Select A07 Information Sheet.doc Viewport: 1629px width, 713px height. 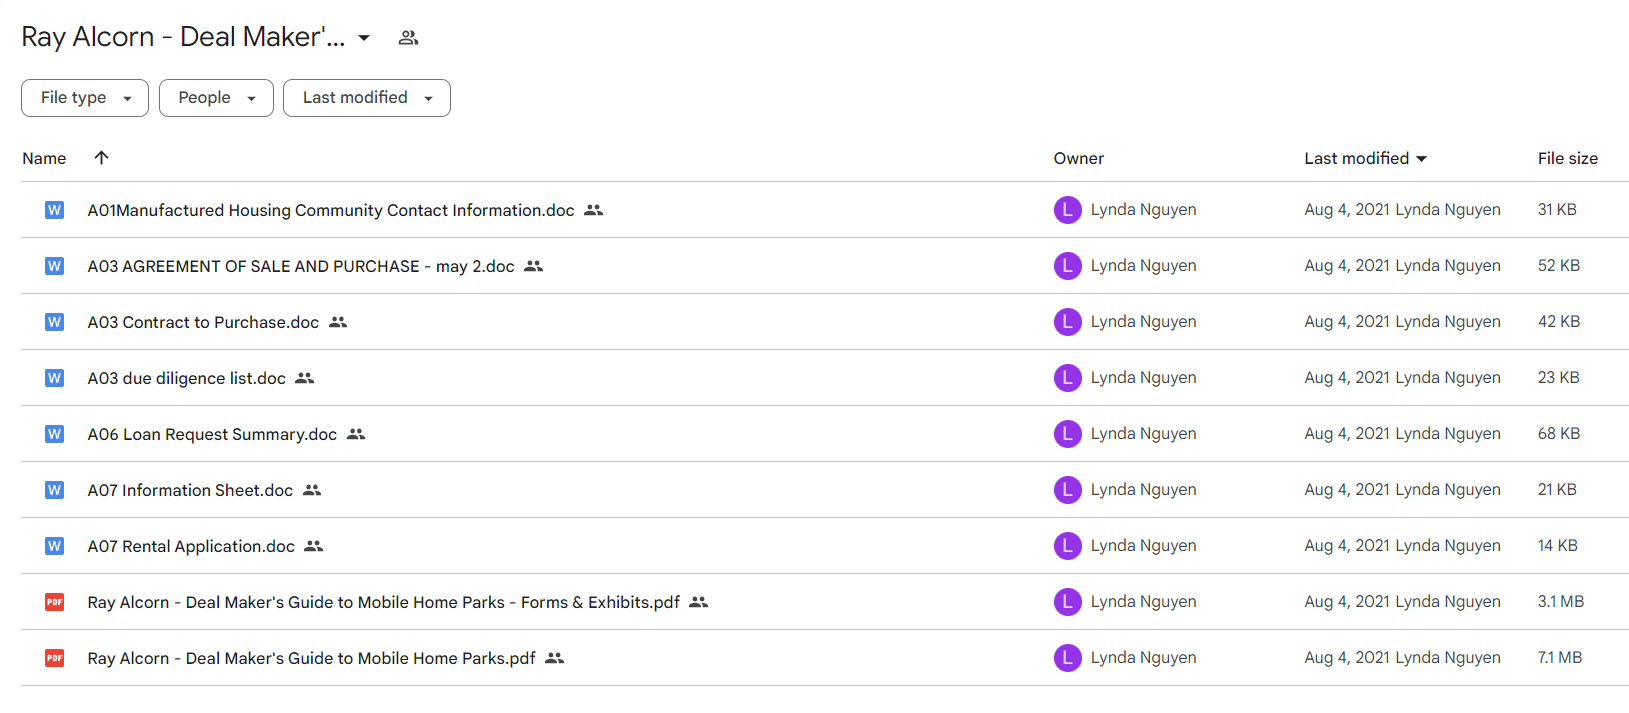tap(190, 490)
